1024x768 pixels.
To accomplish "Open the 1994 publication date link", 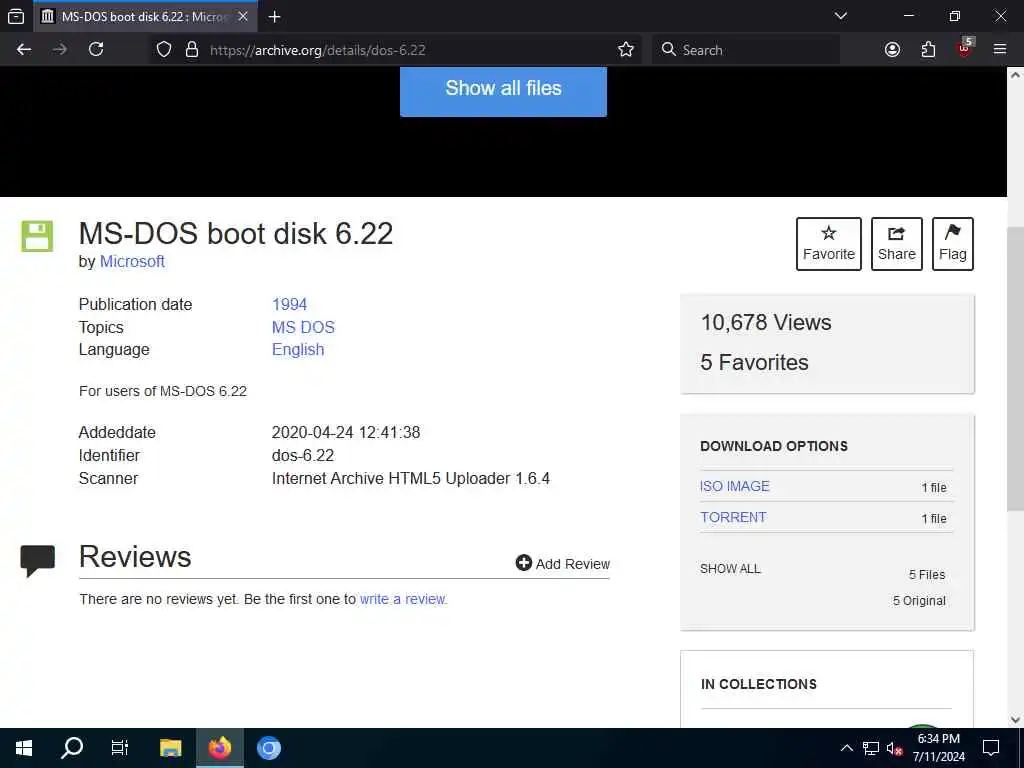I will 289,304.
